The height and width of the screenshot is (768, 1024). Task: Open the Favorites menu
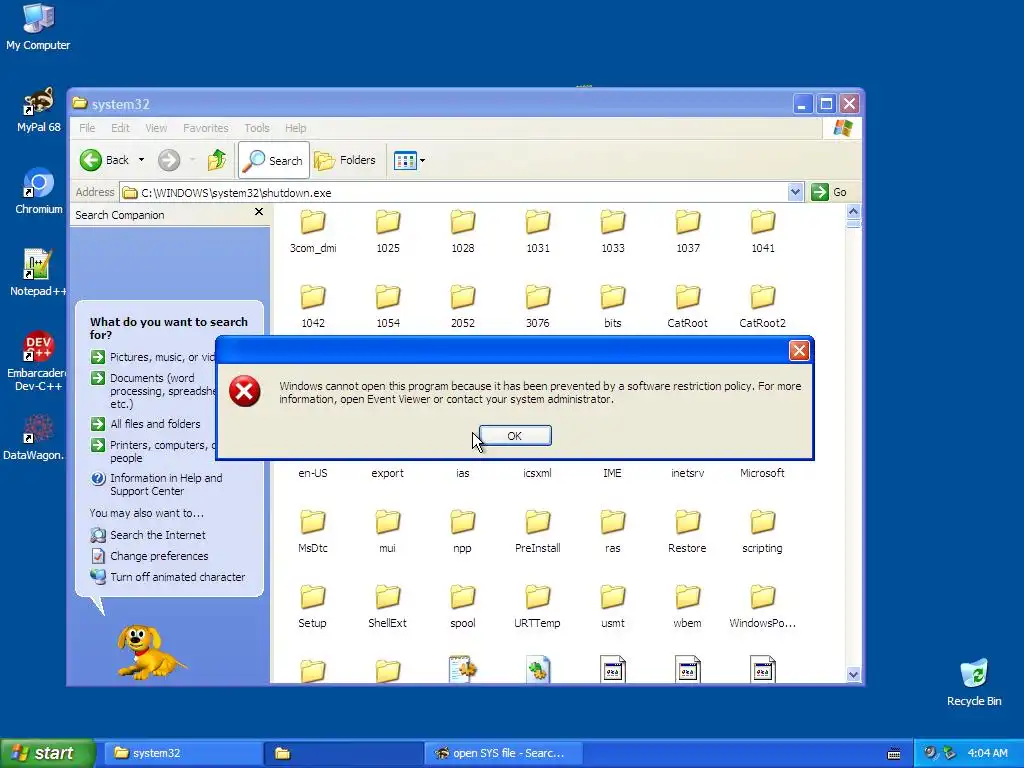tap(206, 128)
